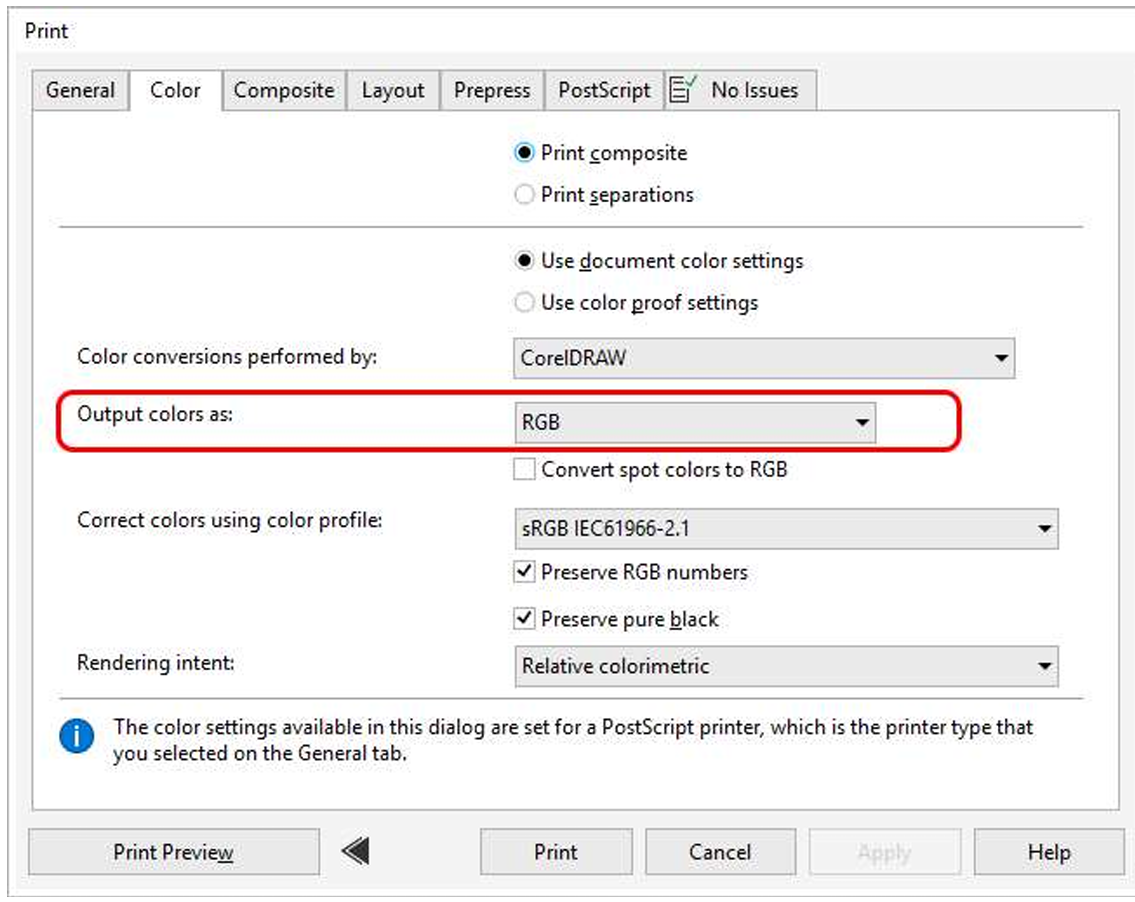Switch to the General tab
This screenshot has height=902, width=1135.
pos(80,90)
